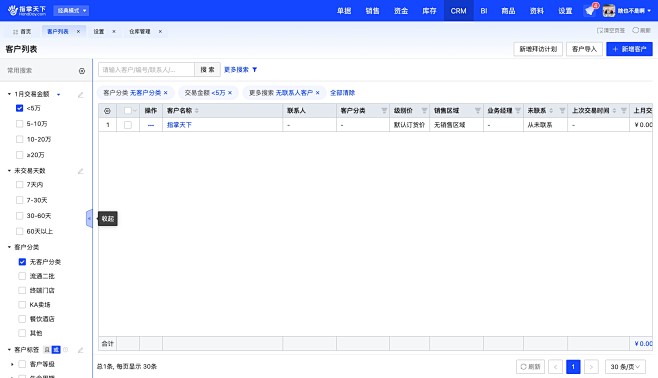658x378 pixels.
Task: Switch to the 仓库管理 tab
Action: click(x=140, y=31)
